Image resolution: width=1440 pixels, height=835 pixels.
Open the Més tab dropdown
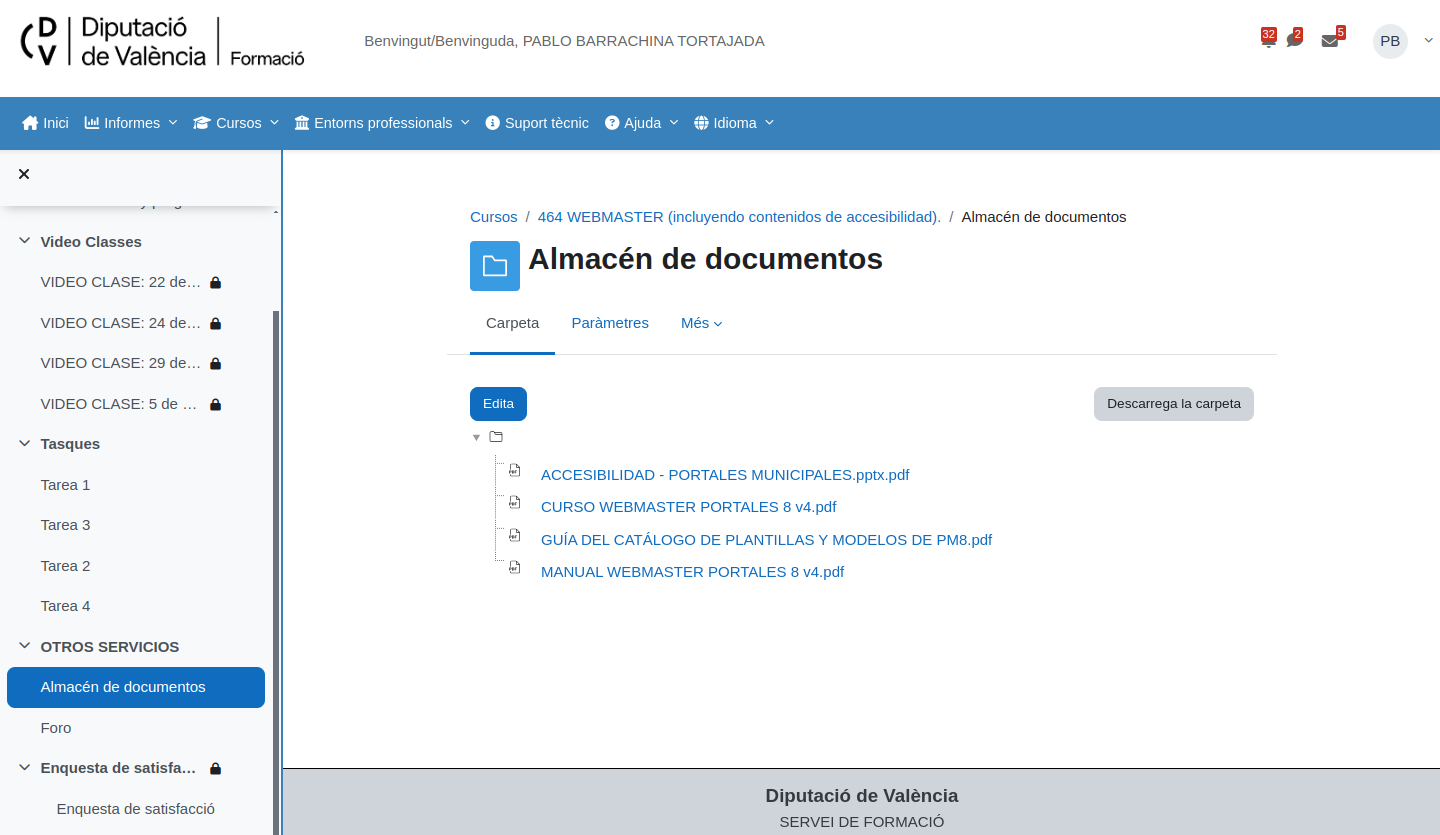point(702,323)
